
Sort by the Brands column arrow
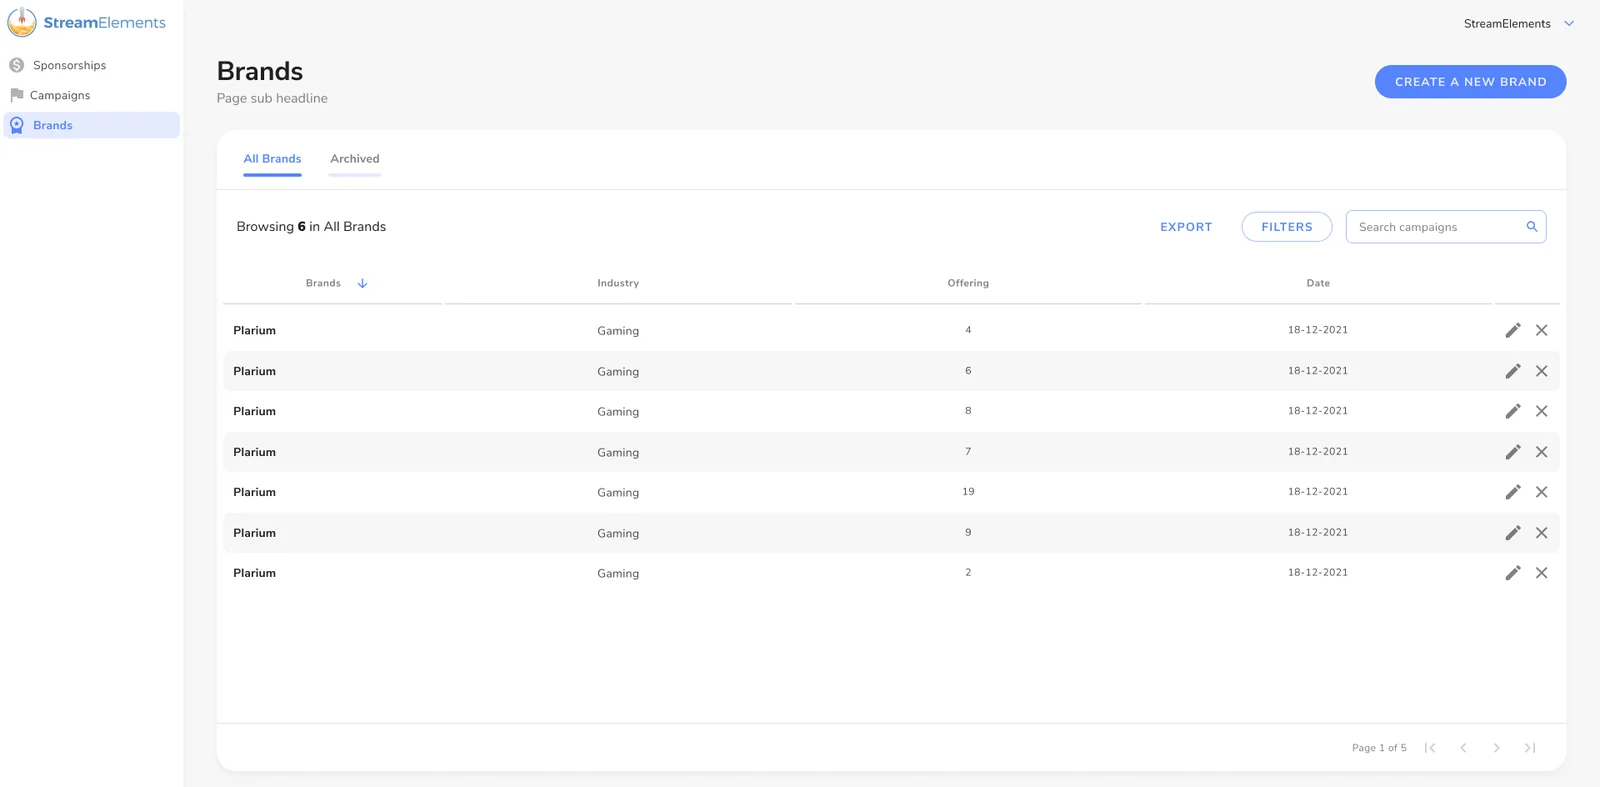click(x=362, y=283)
